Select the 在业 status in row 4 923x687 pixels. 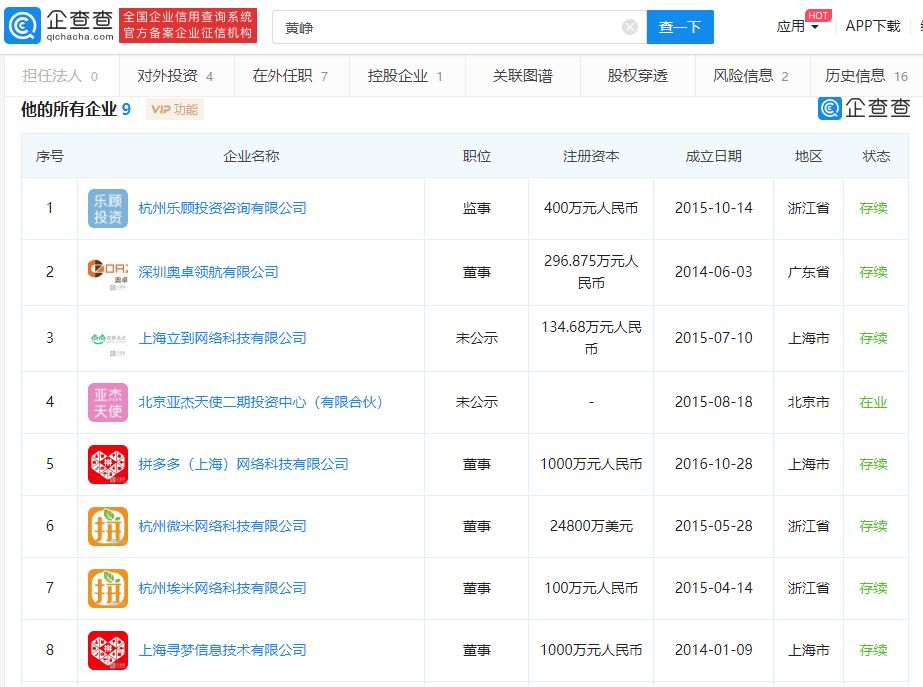873,403
